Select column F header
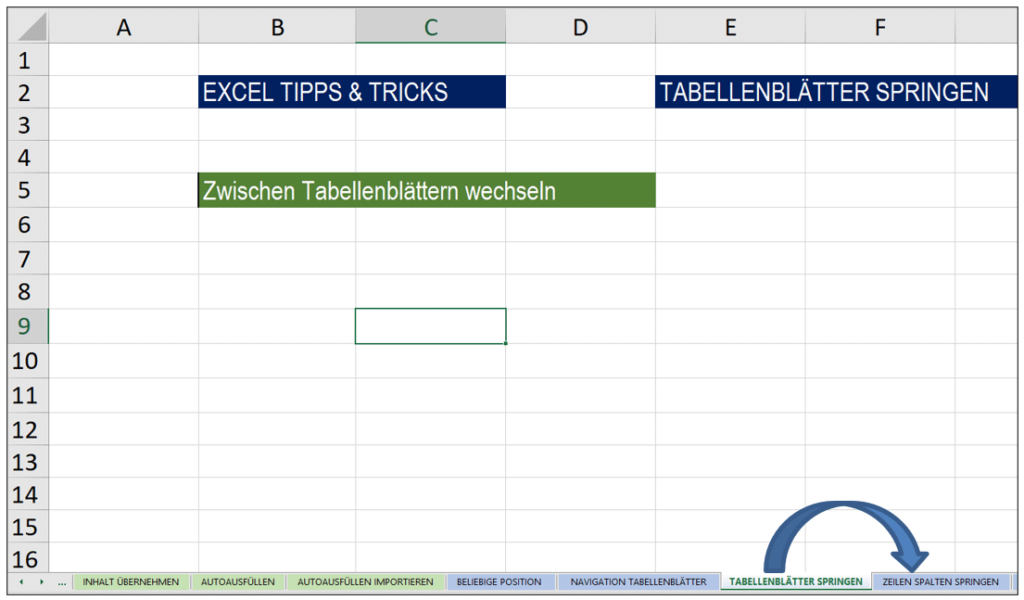Viewport: 1024px width, 600px height. coord(880,27)
